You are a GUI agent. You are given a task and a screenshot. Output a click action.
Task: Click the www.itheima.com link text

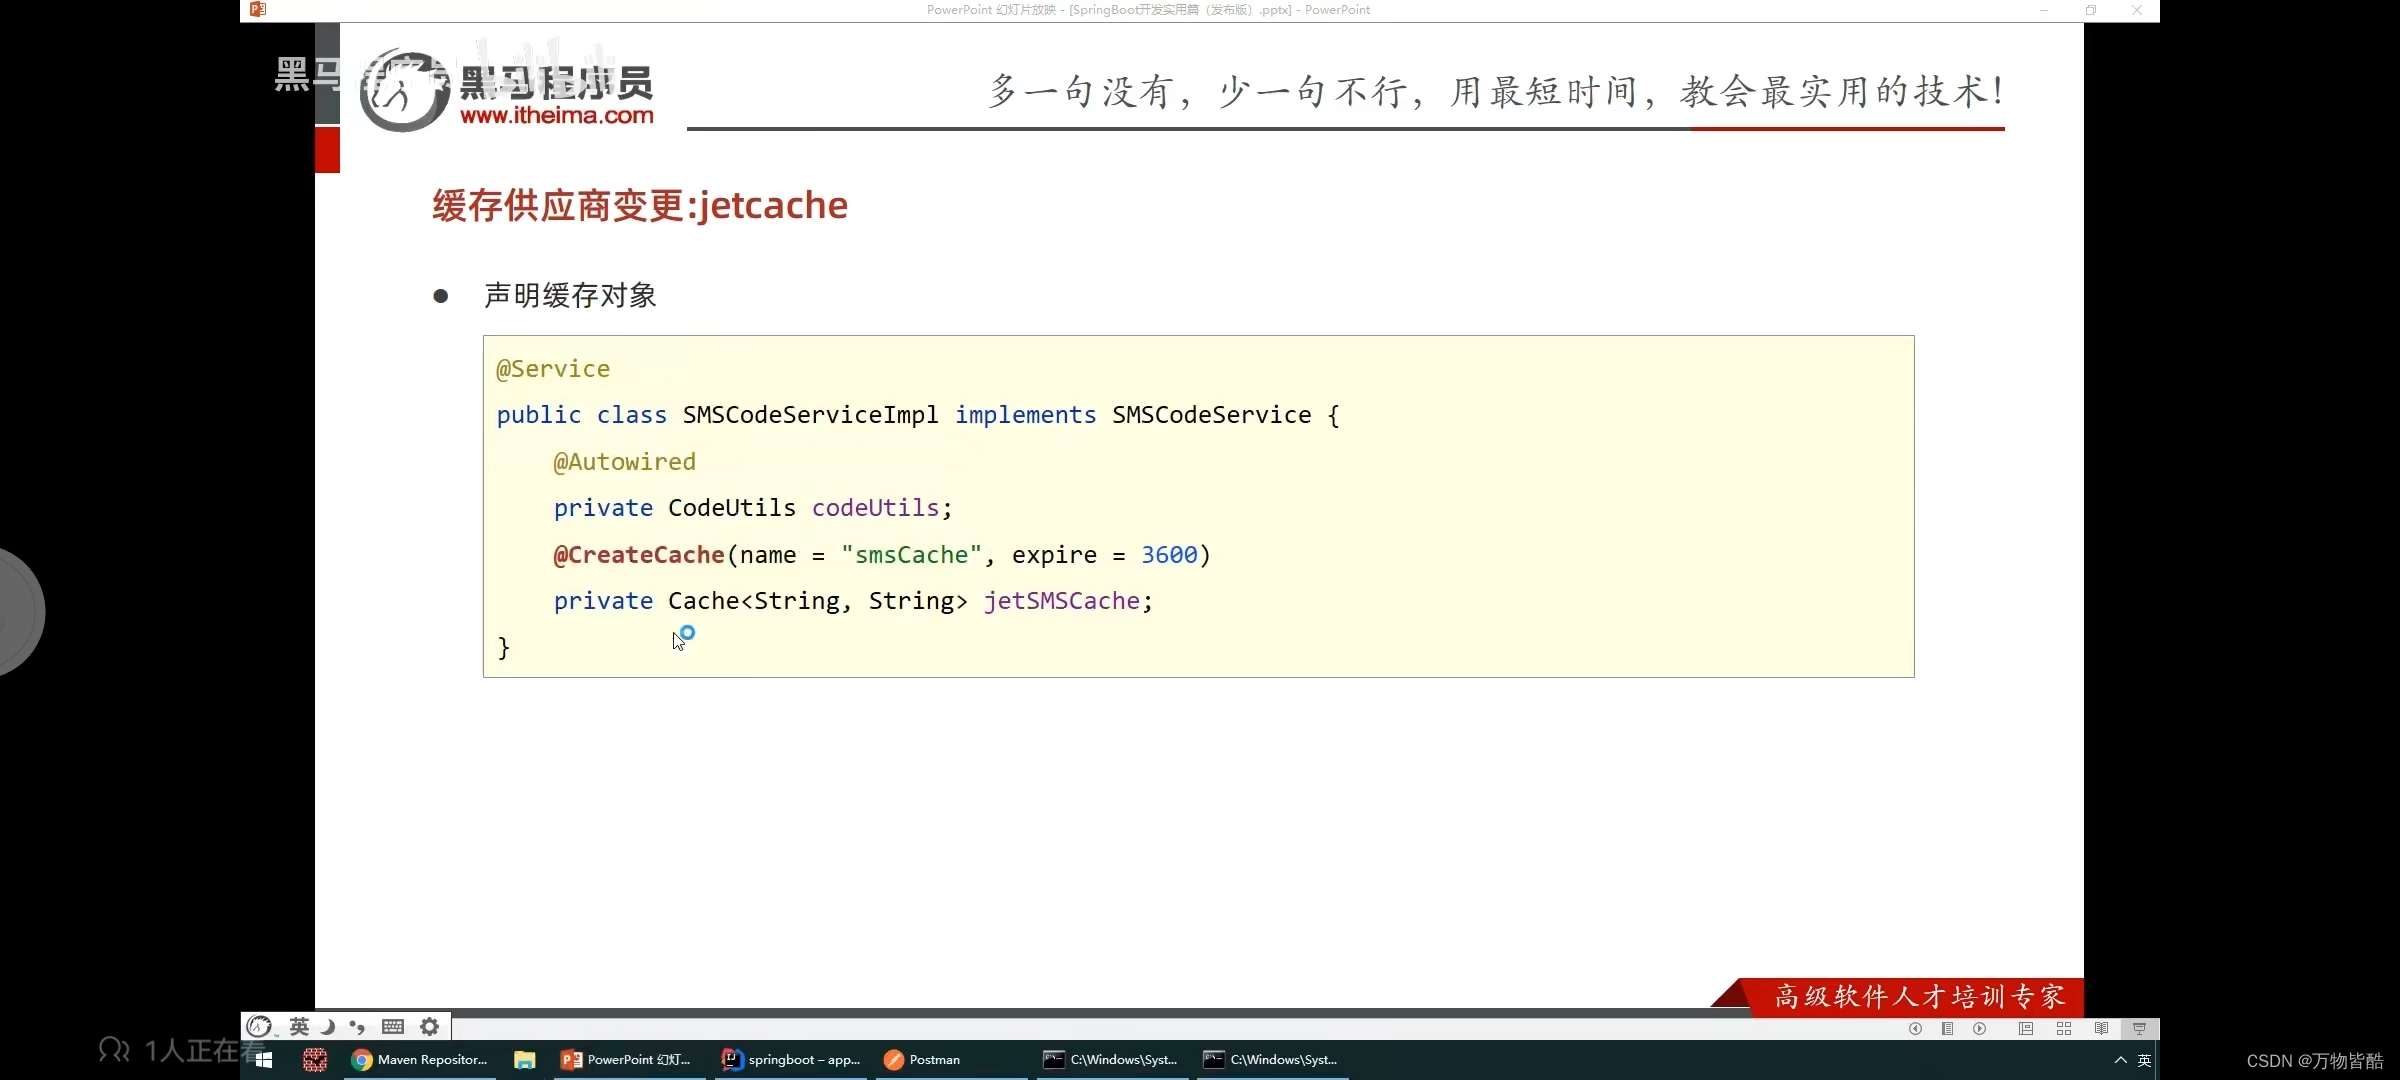click(557, 115)
